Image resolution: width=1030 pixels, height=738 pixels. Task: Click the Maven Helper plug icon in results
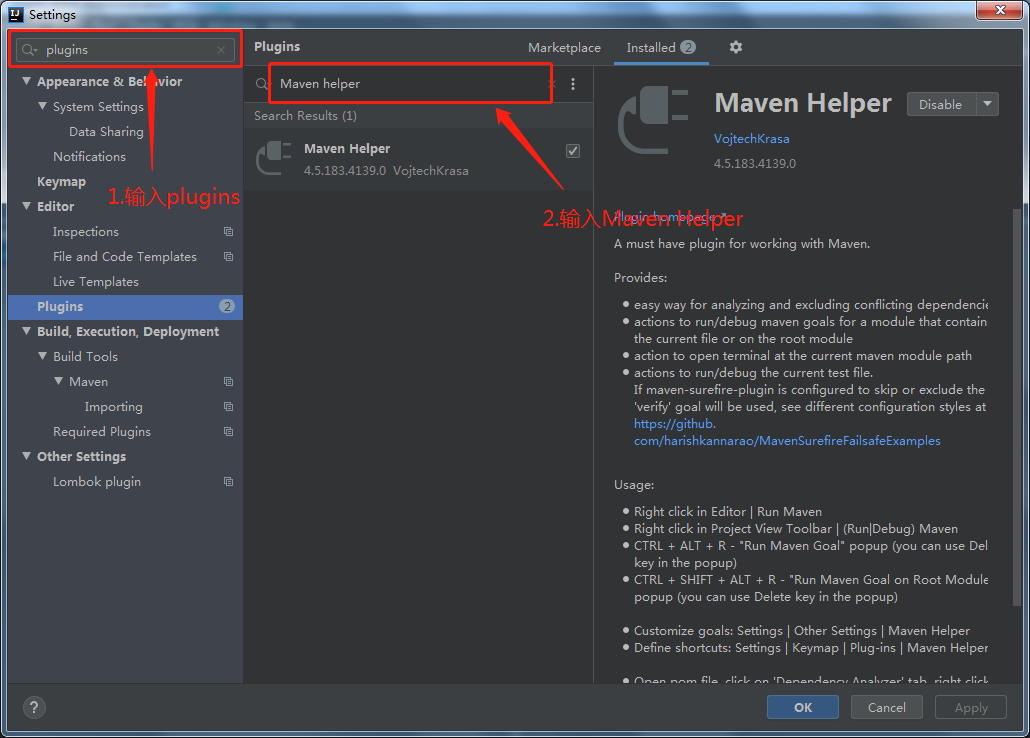(273, 158)
